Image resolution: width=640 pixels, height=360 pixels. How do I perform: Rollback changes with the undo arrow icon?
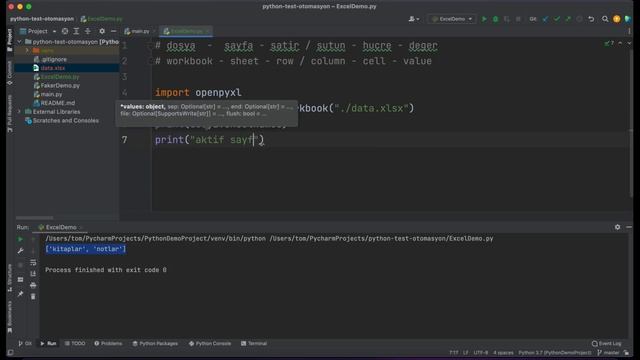point(591,19)
